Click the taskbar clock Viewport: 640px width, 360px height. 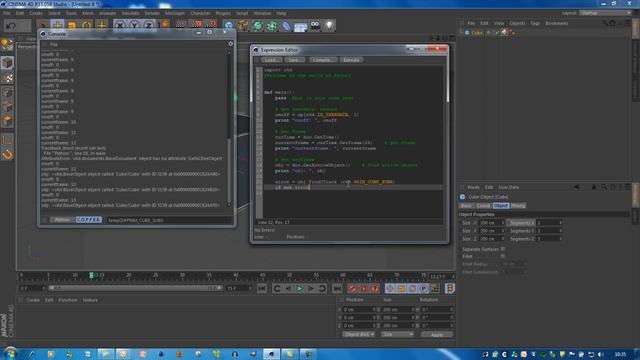(x=620, y=354)
